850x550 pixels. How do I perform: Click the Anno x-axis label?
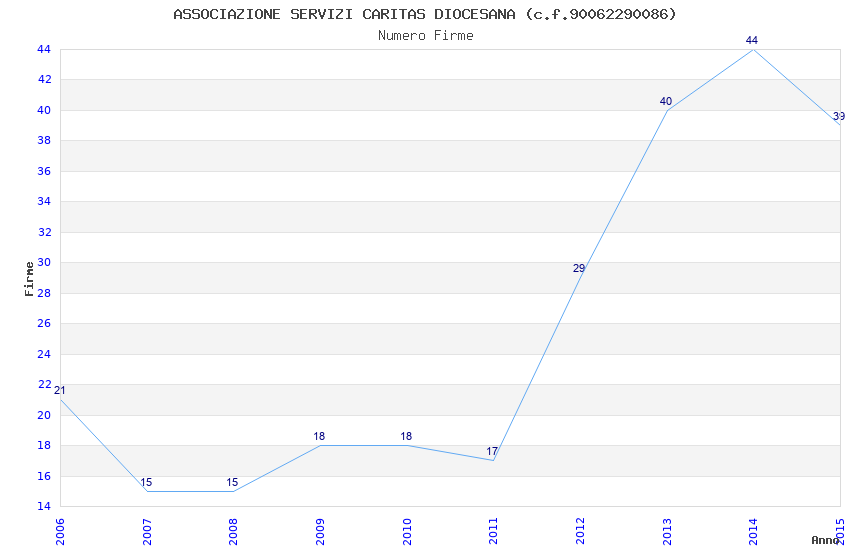(x=825, y=540)
